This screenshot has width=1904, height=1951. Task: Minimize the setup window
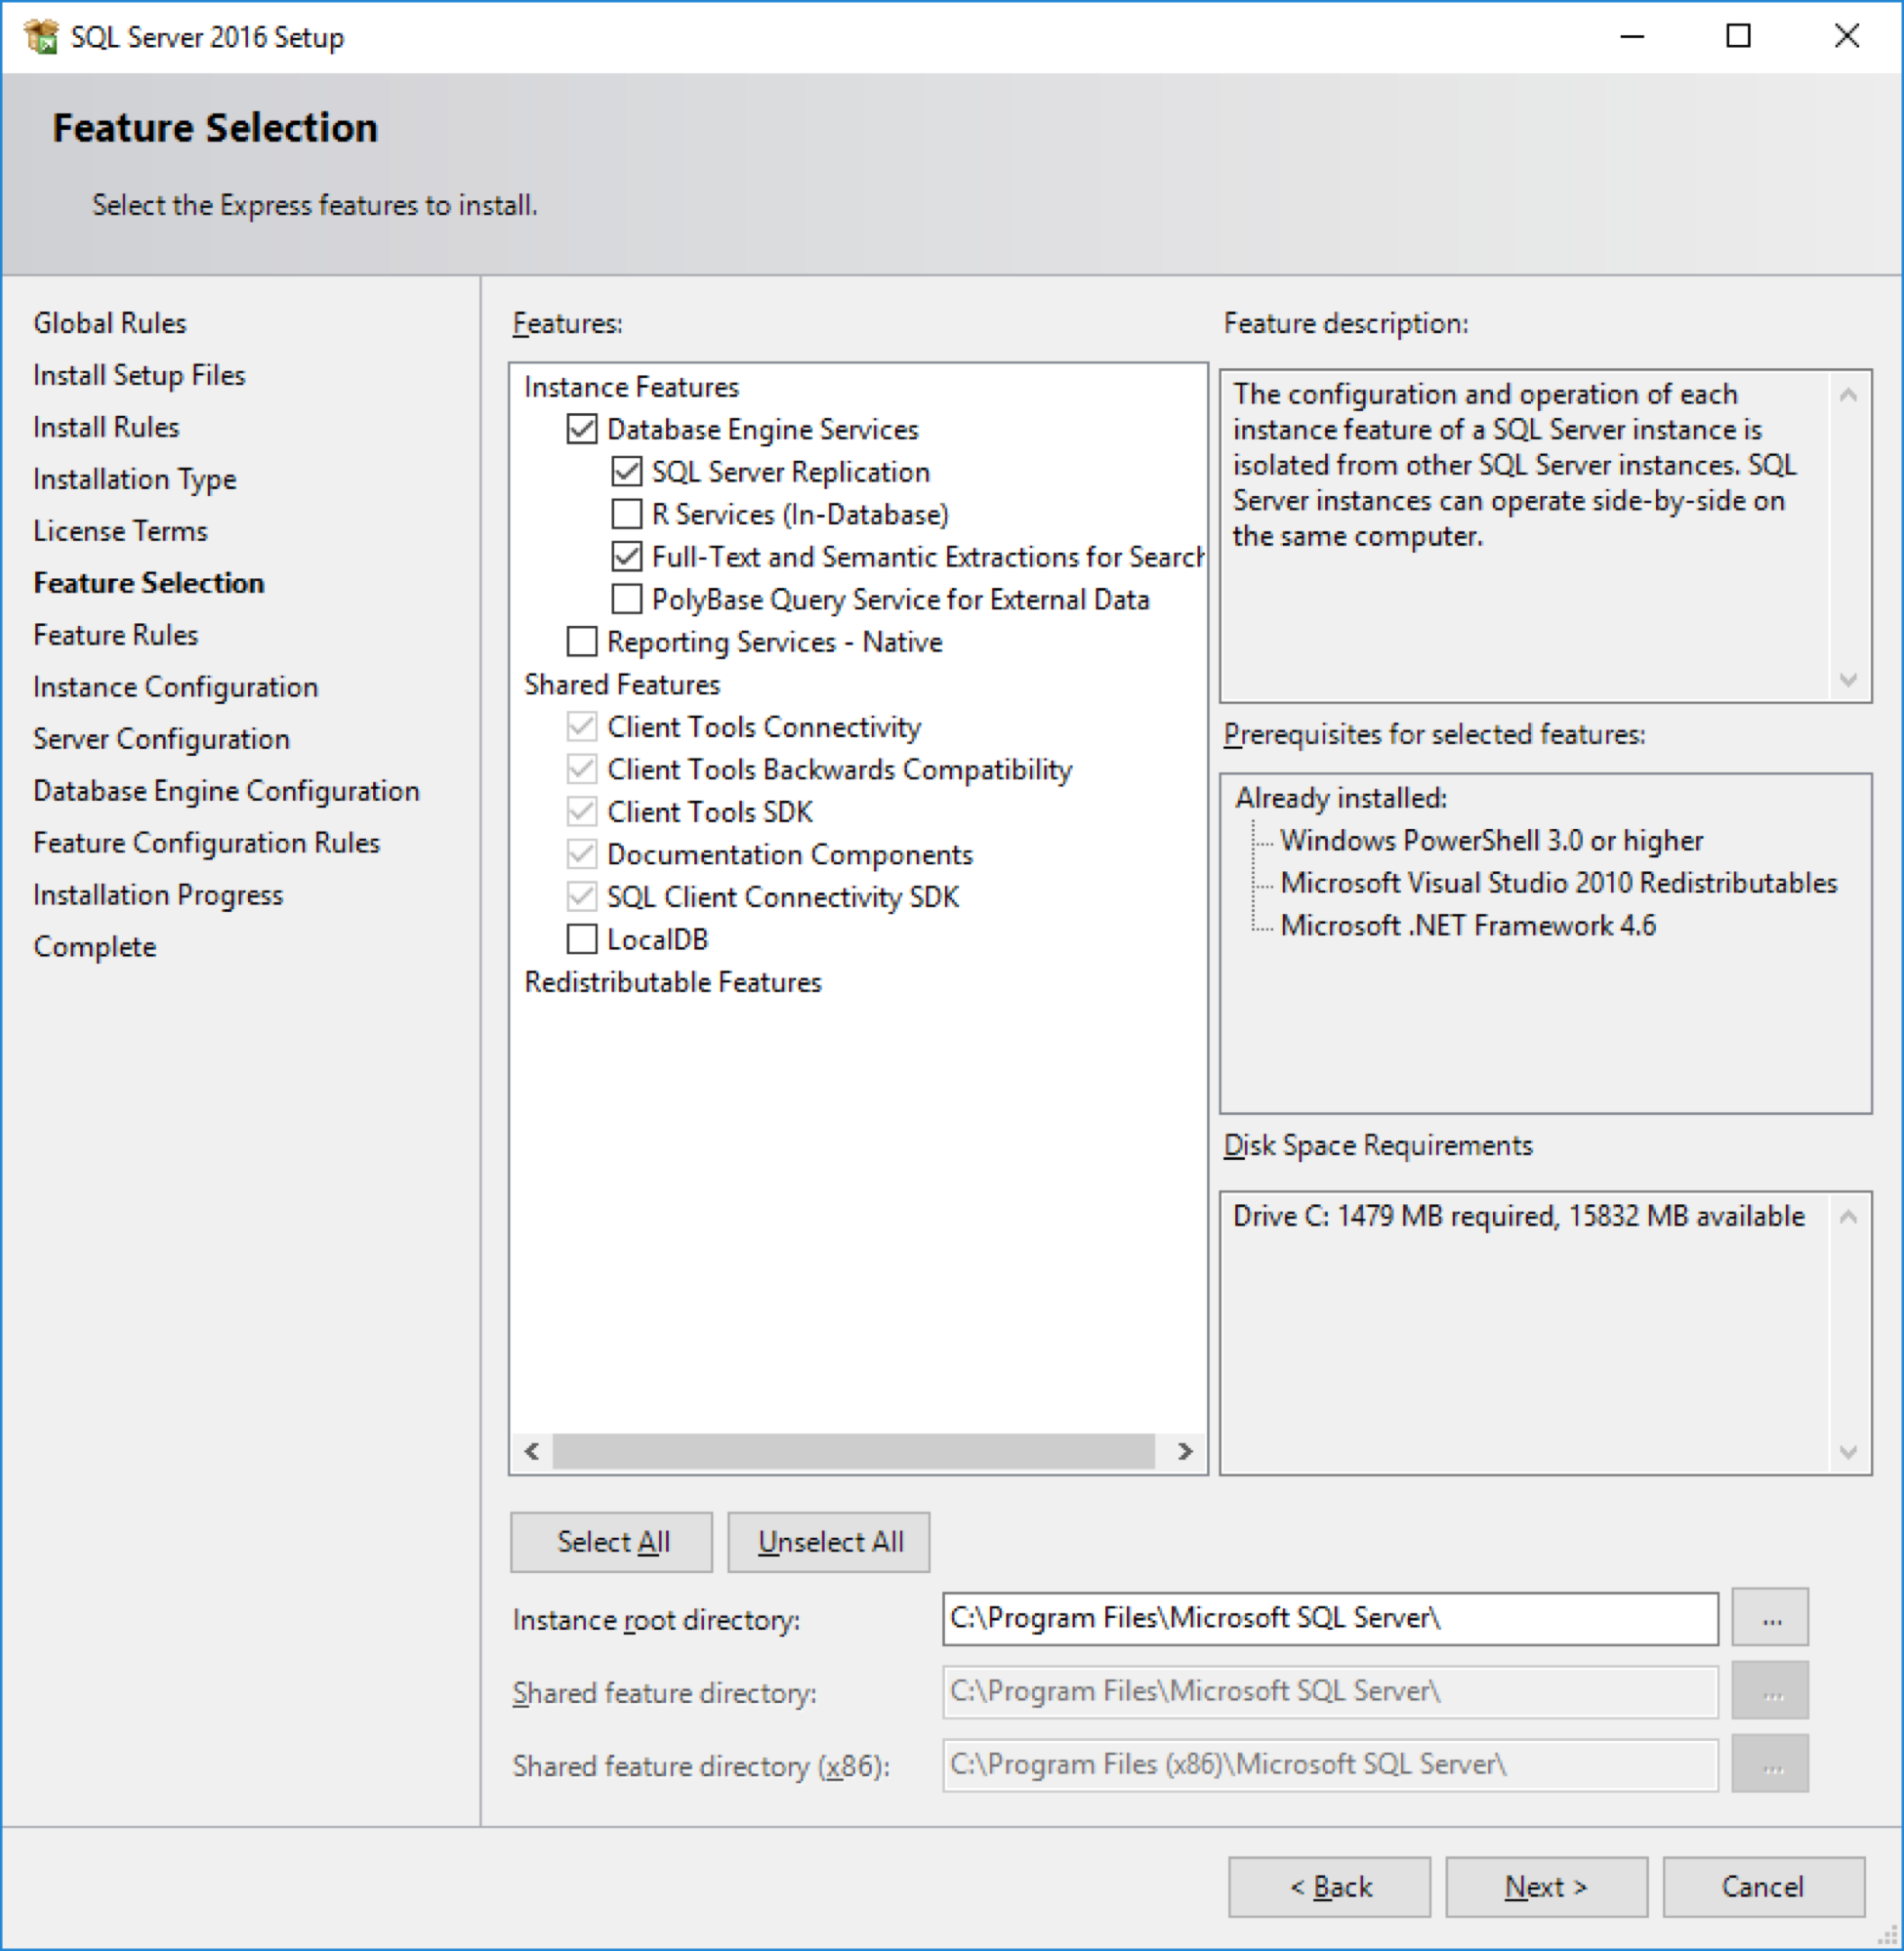[x=1632, y=37]
